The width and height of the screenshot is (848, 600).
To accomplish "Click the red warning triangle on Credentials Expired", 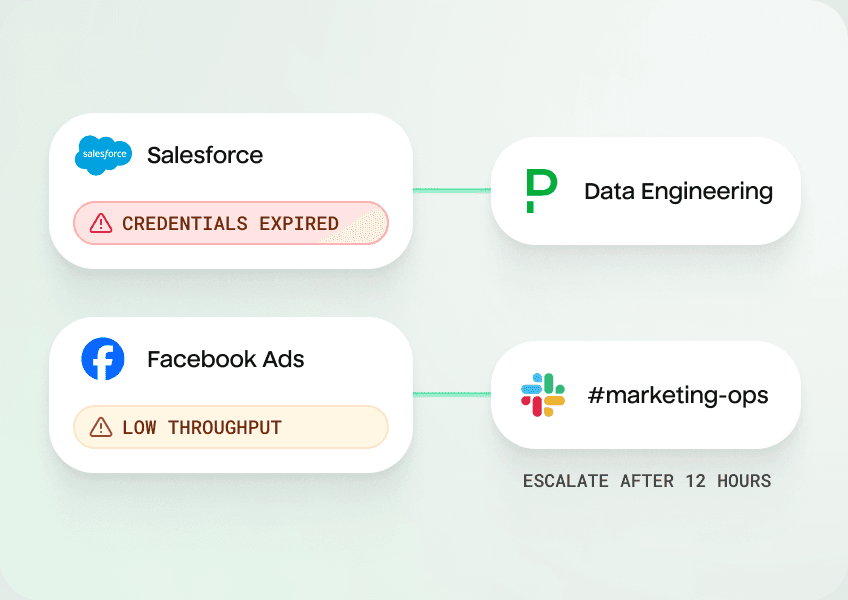I will pos(101,224).
